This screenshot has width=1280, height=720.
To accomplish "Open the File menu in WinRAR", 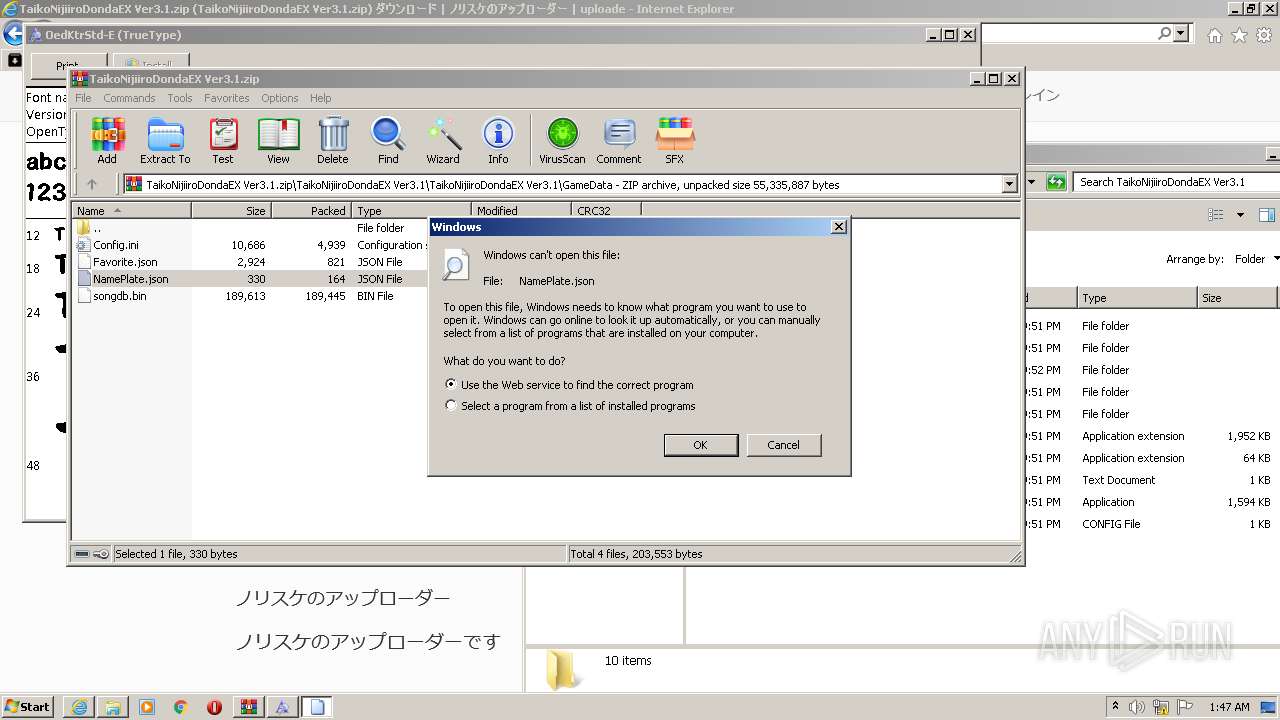I will click(83, 98).
